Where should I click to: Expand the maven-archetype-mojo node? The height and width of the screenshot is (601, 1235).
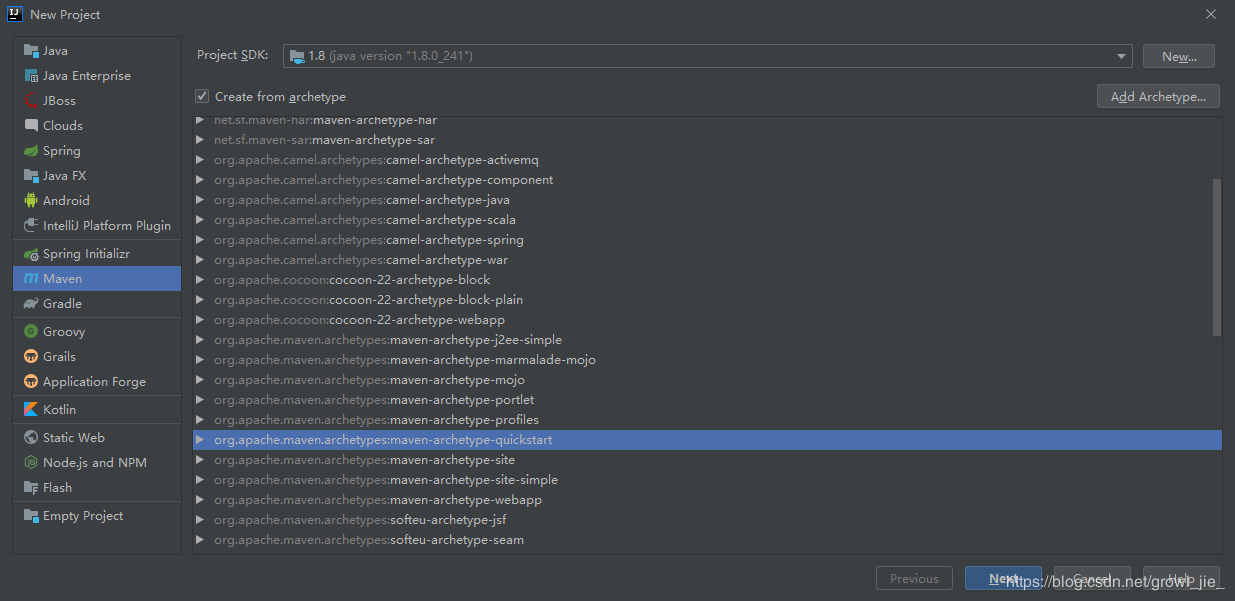[201, 380]
